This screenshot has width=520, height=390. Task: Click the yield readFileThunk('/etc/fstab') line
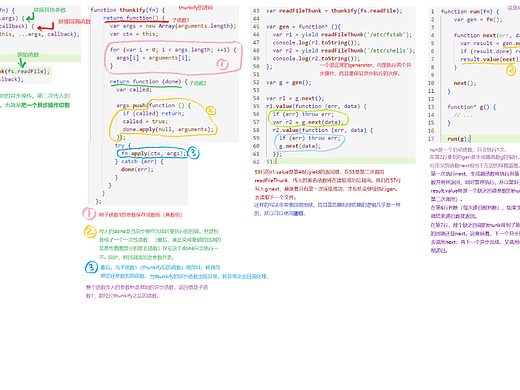tap(342, 35)
